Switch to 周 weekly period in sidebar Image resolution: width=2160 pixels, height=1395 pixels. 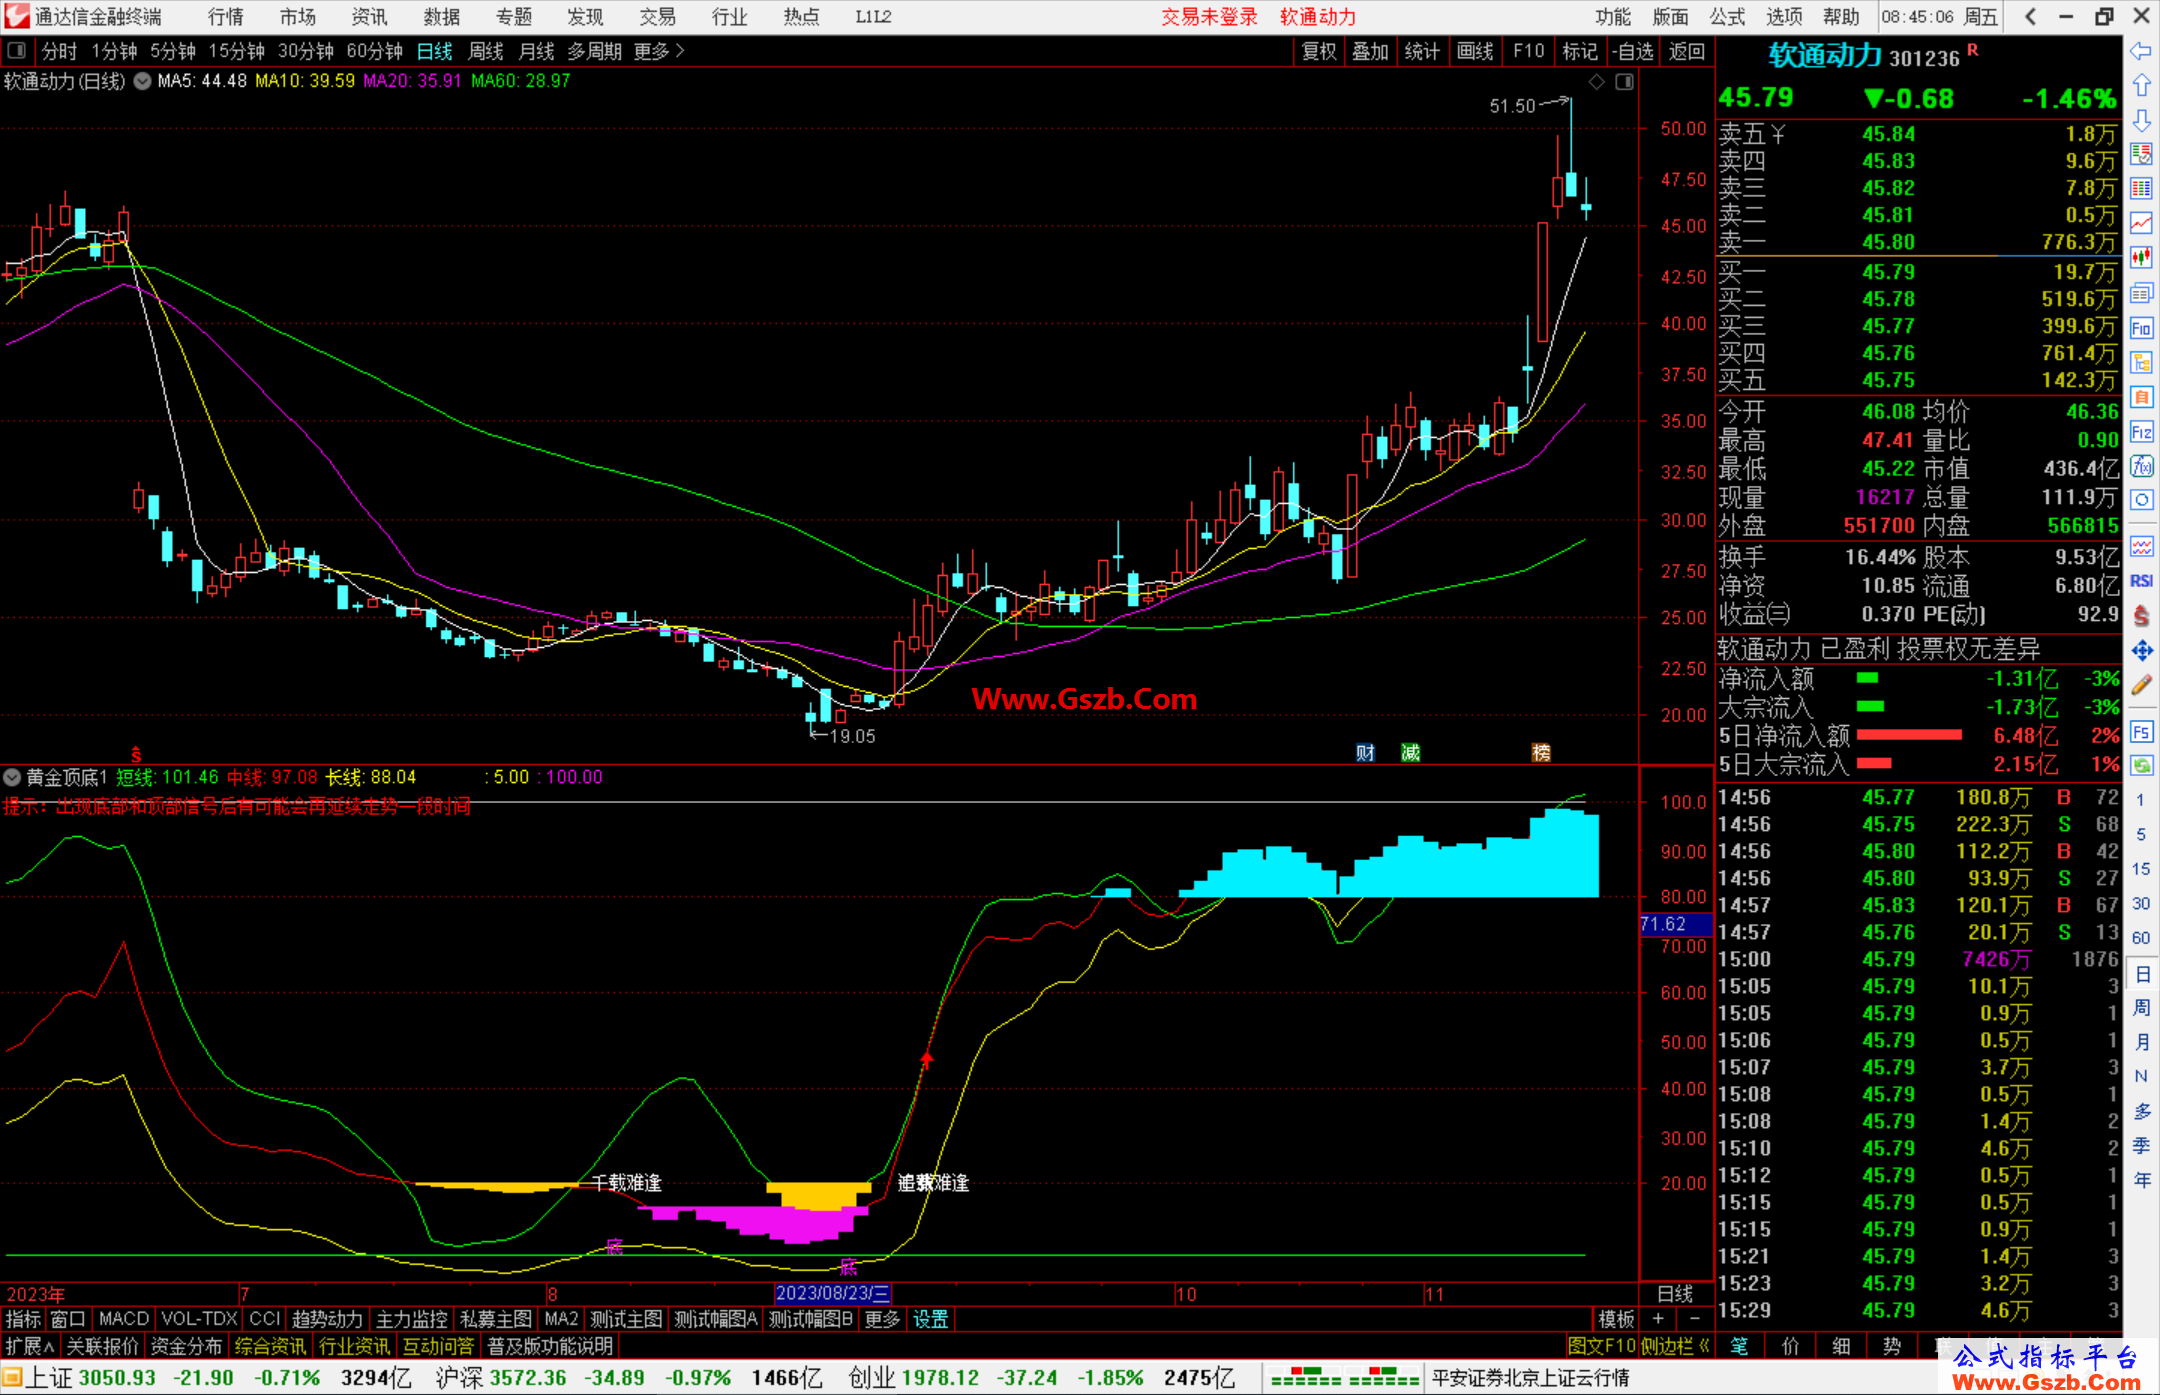click(x=2141, y=1007)
